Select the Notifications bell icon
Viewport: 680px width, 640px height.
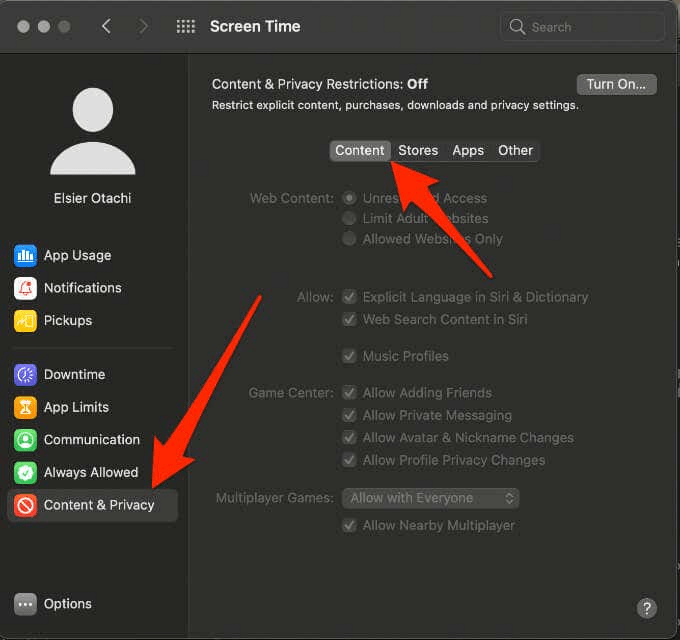pos(25,288)
